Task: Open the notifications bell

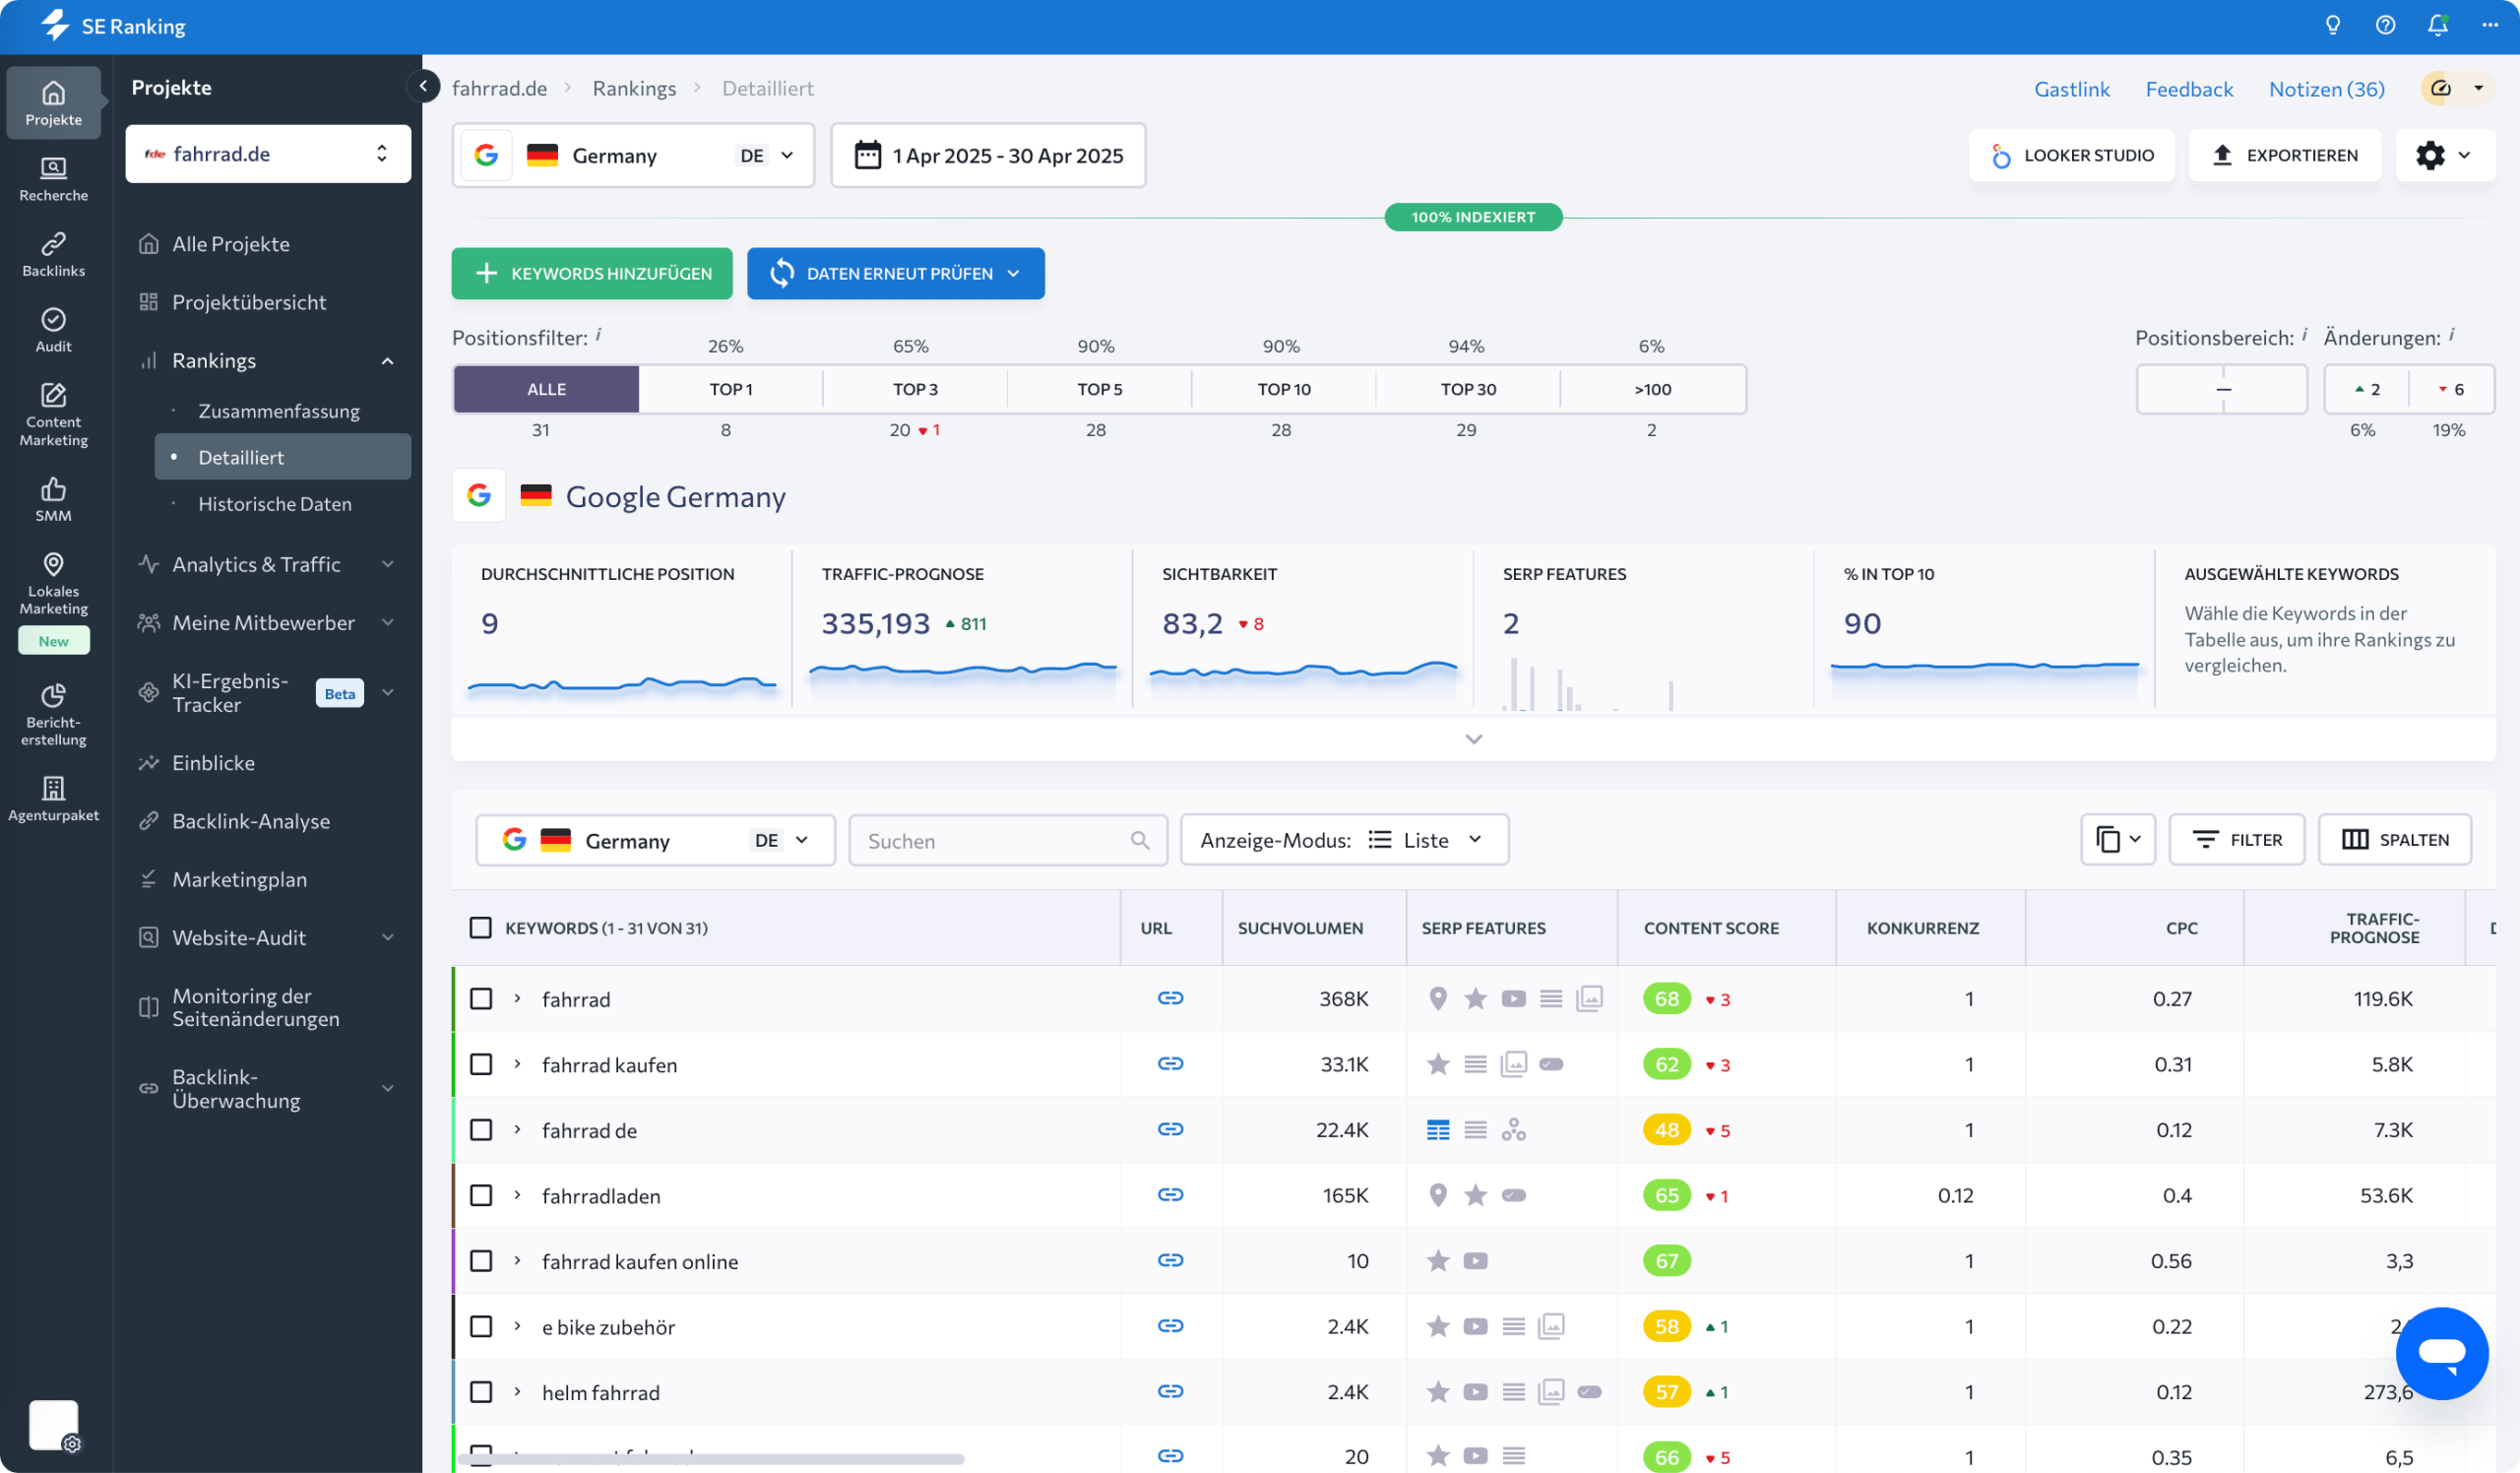Action: pos(2438,26)
